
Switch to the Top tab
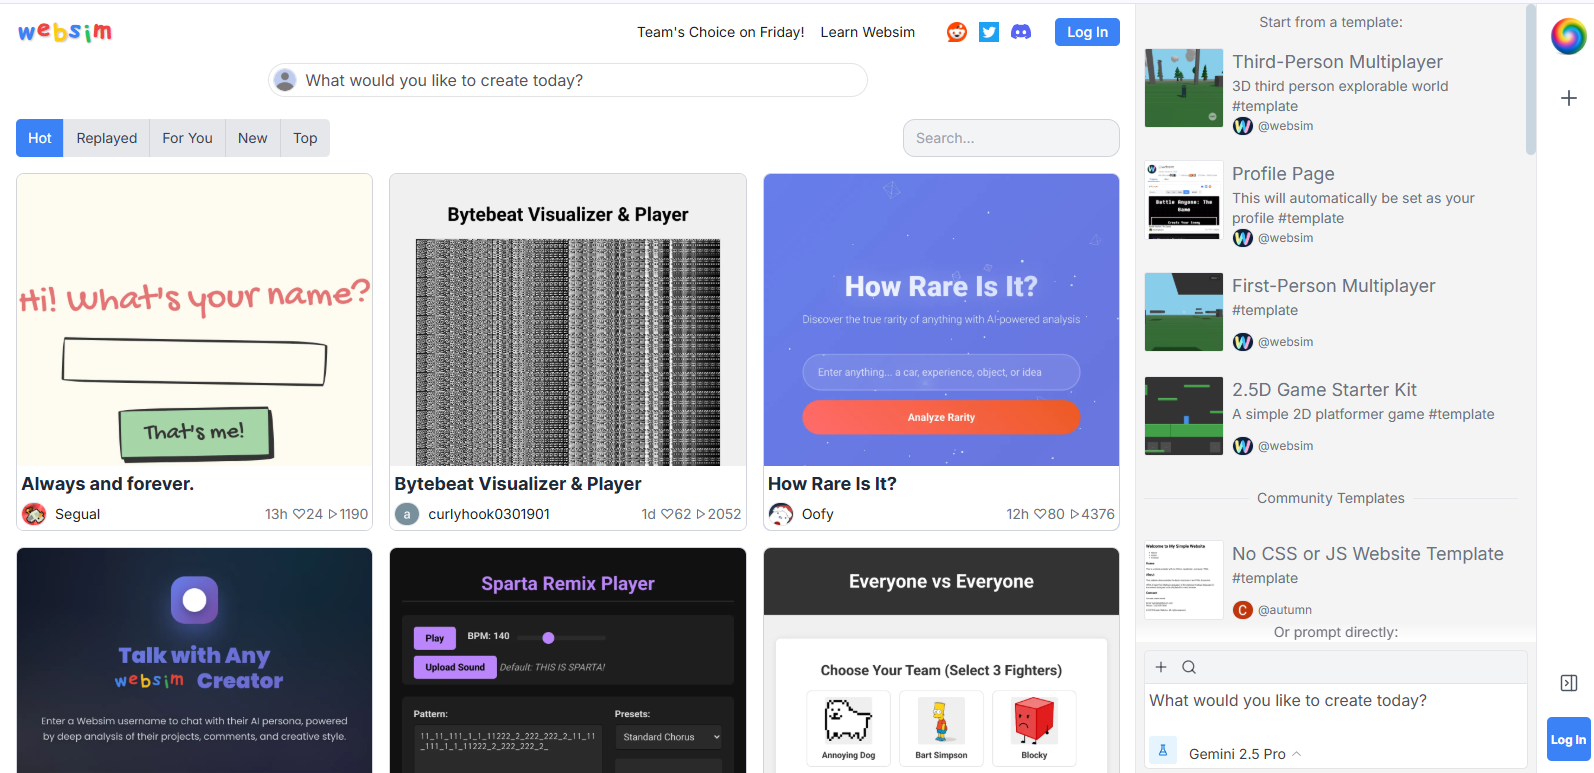click(x=305, y=138)
